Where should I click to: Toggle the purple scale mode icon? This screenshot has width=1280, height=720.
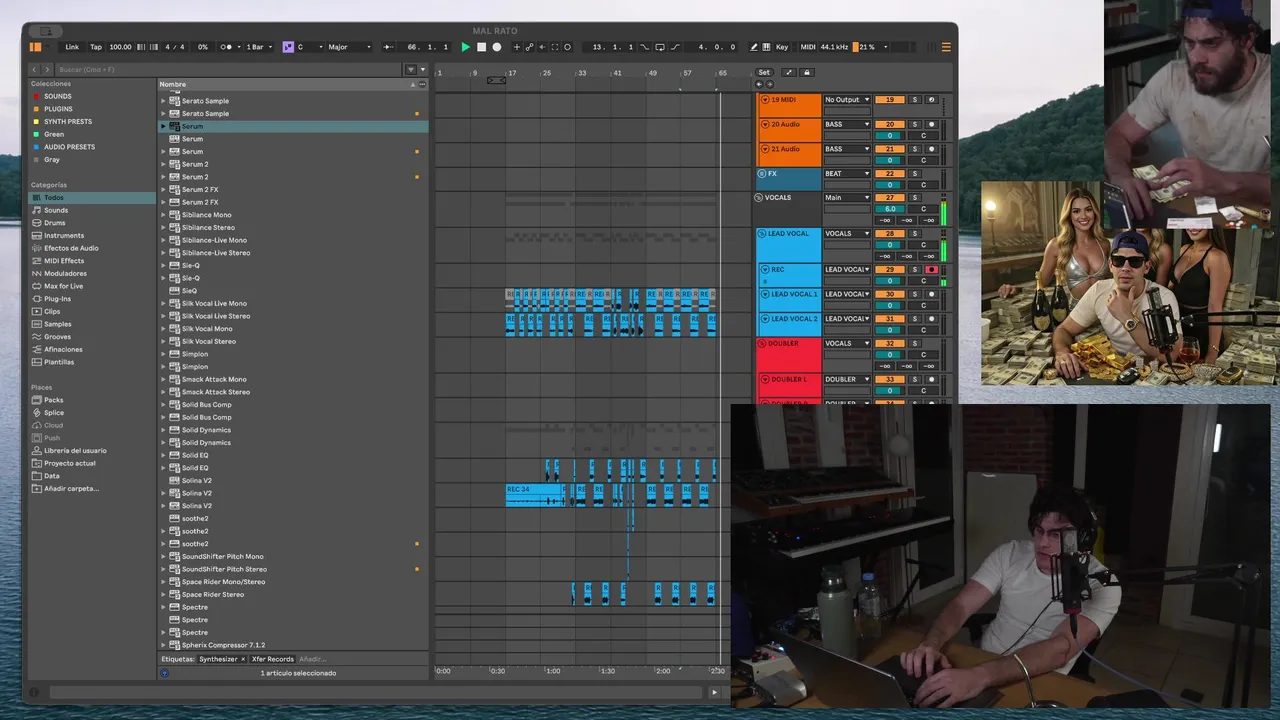coord(288,47)
